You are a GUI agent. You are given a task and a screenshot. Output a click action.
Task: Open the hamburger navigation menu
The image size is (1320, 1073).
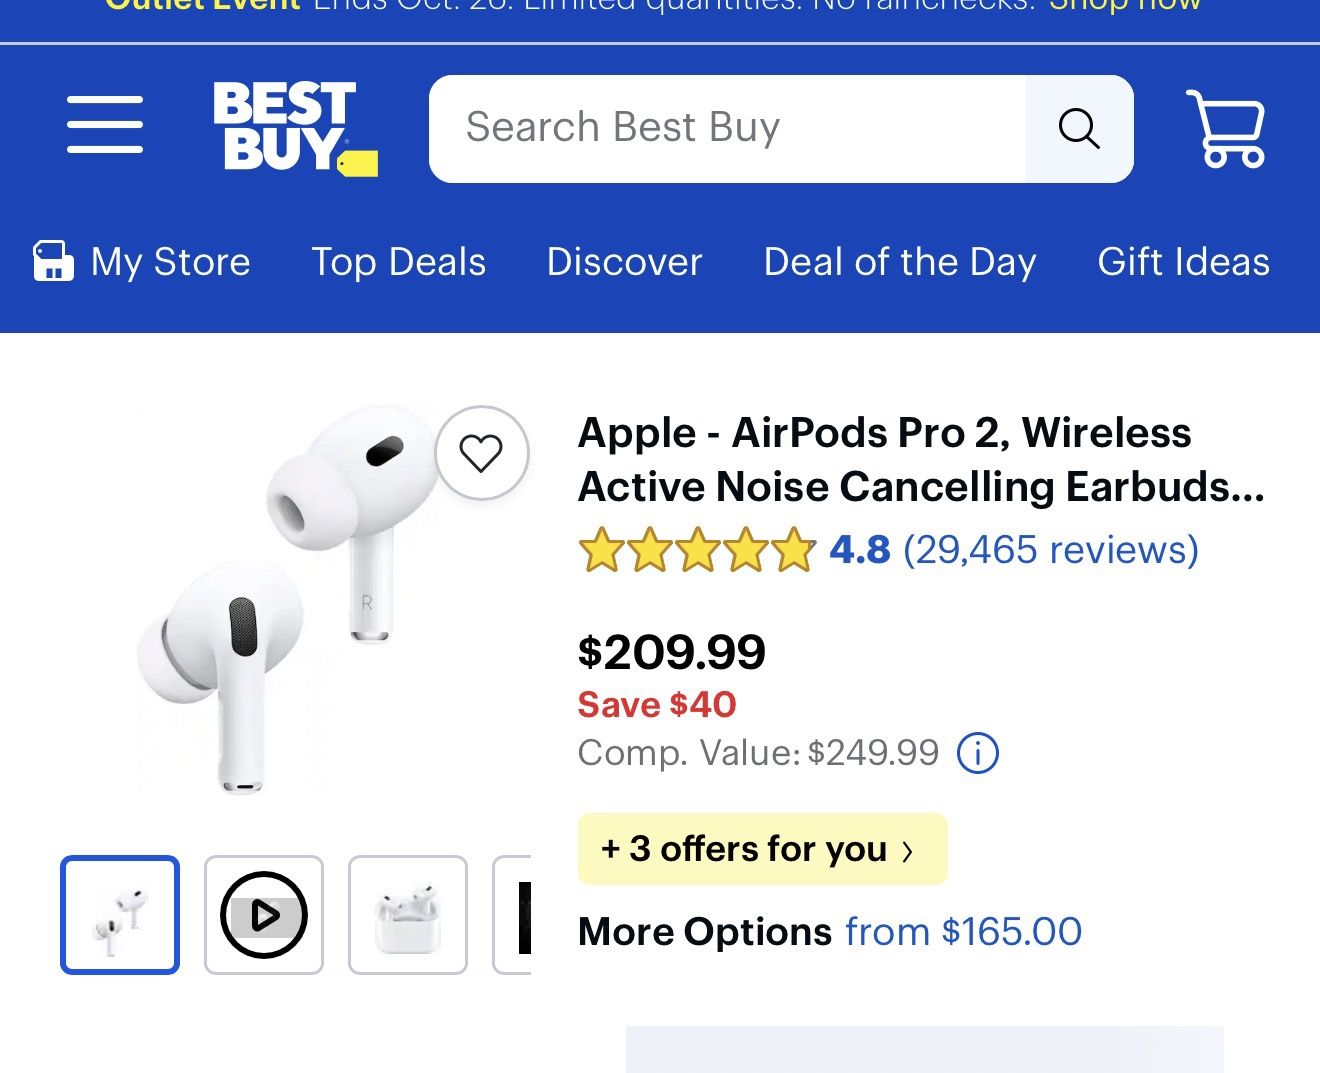click(x=104, y=125)
